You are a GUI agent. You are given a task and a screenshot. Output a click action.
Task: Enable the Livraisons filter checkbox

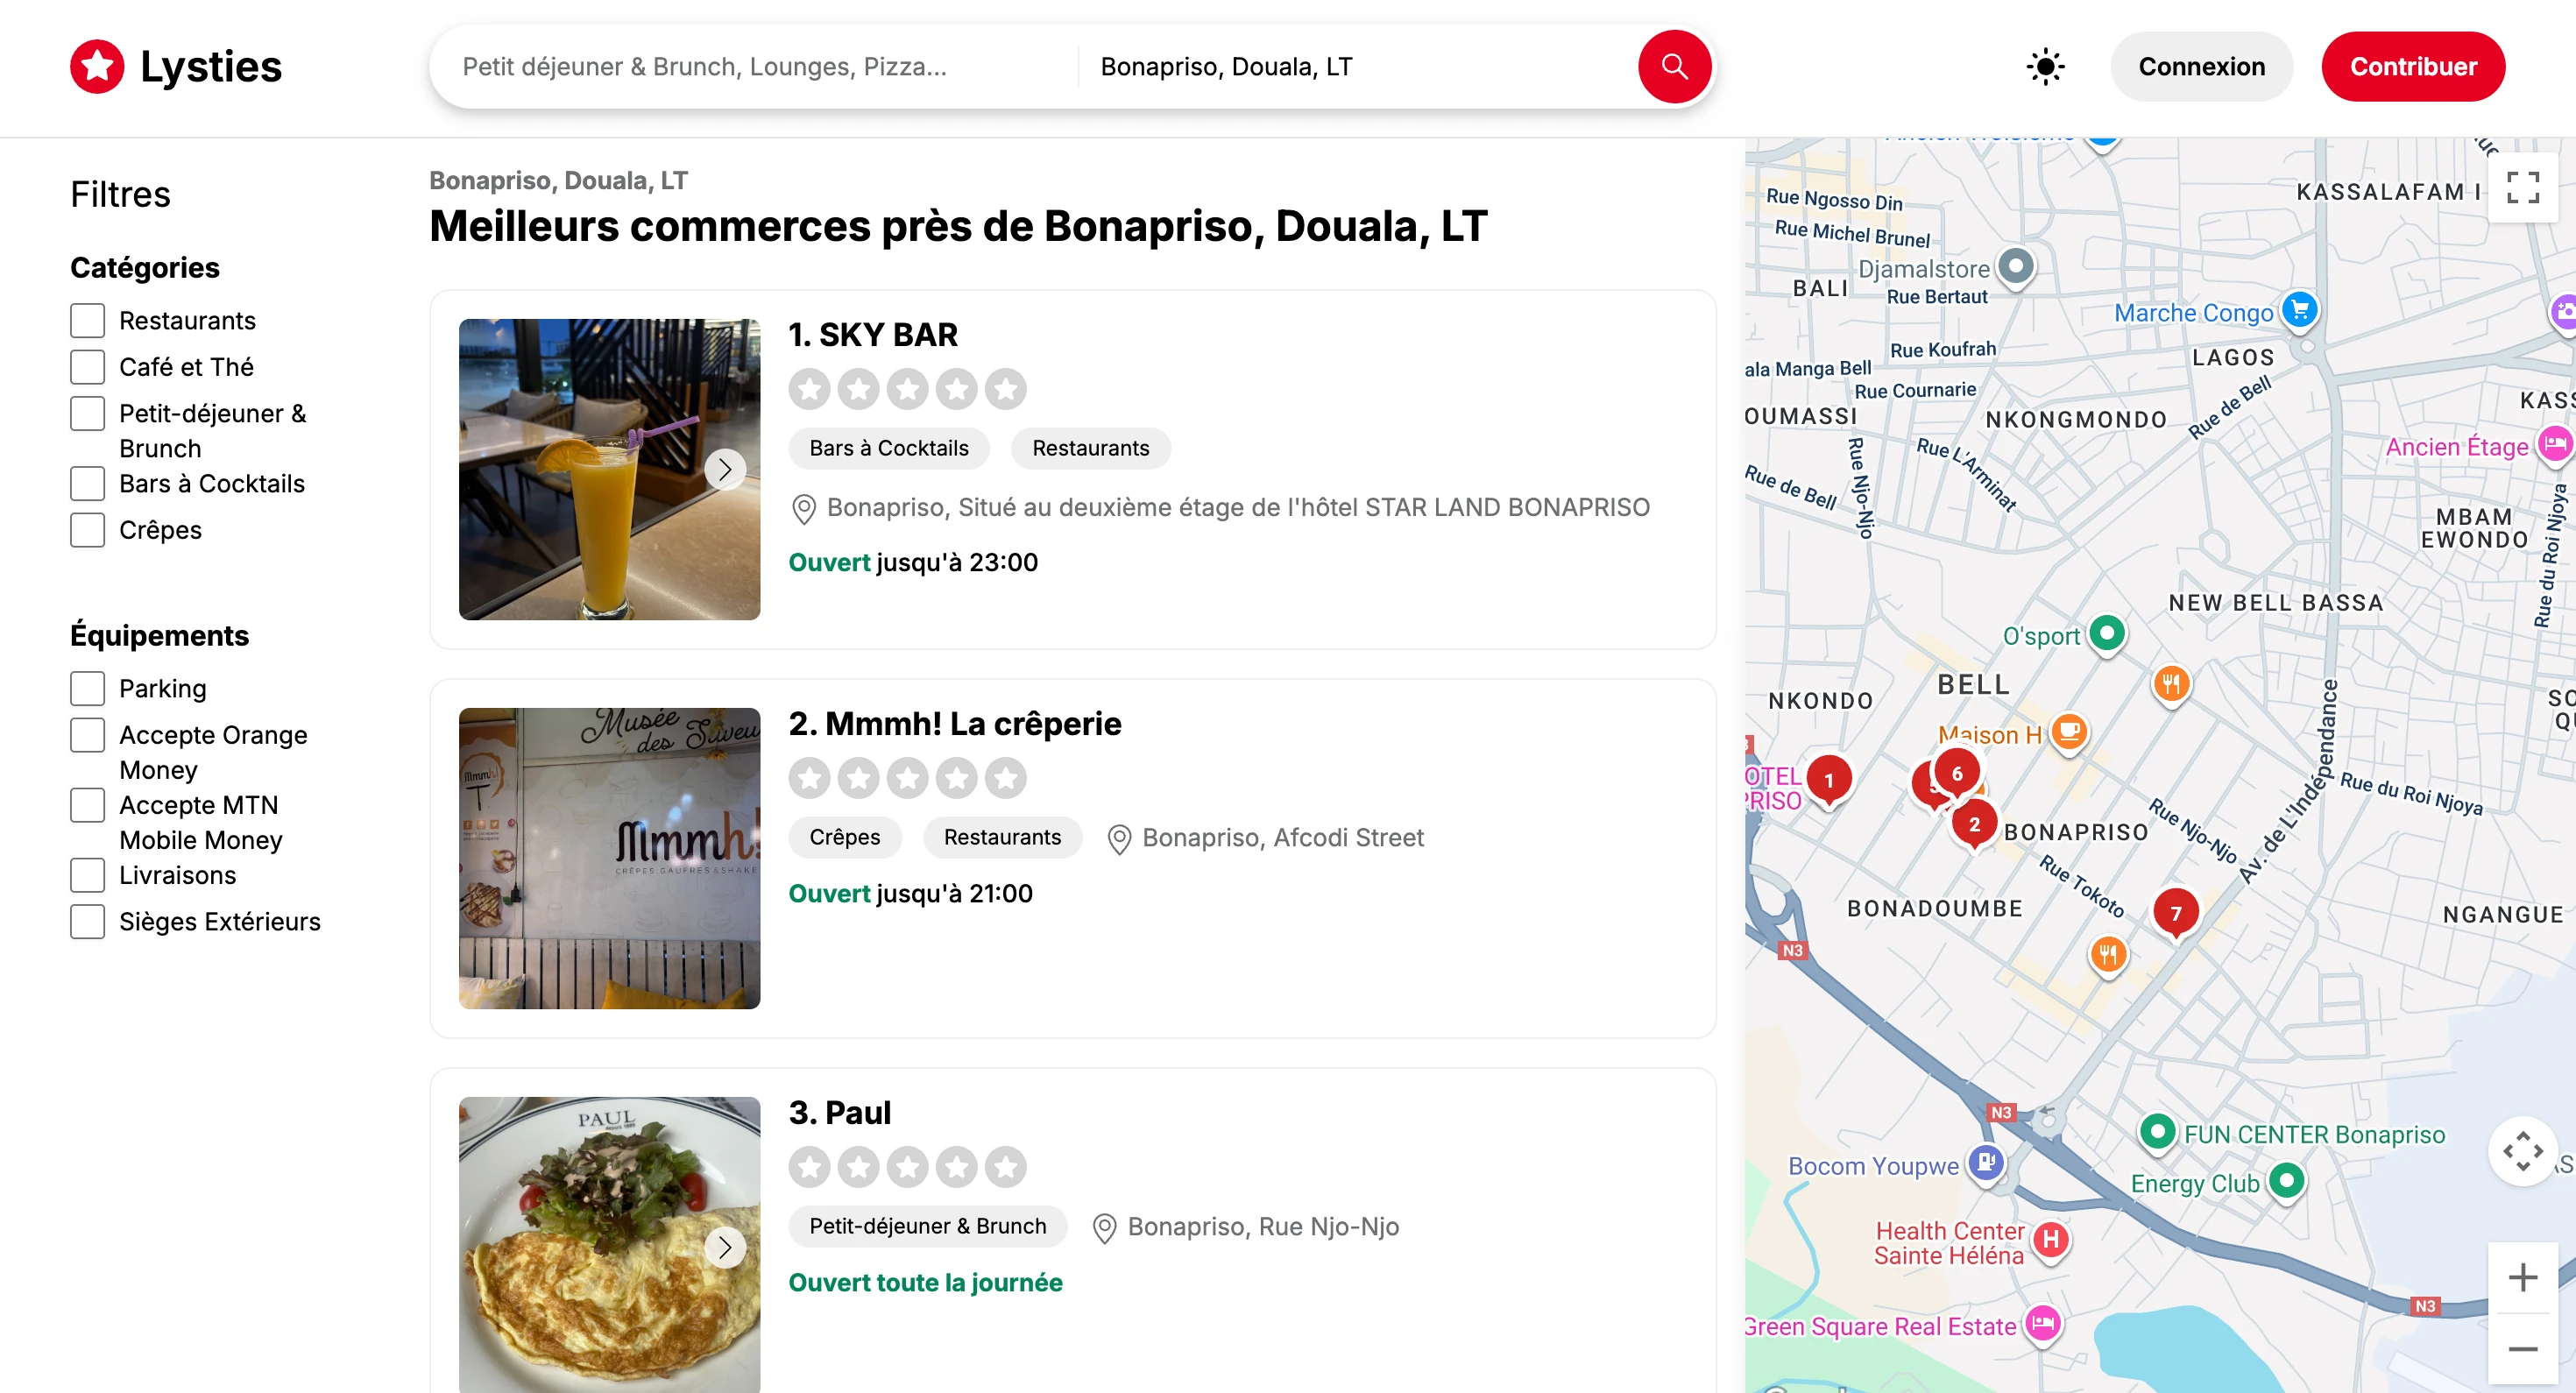88,875
